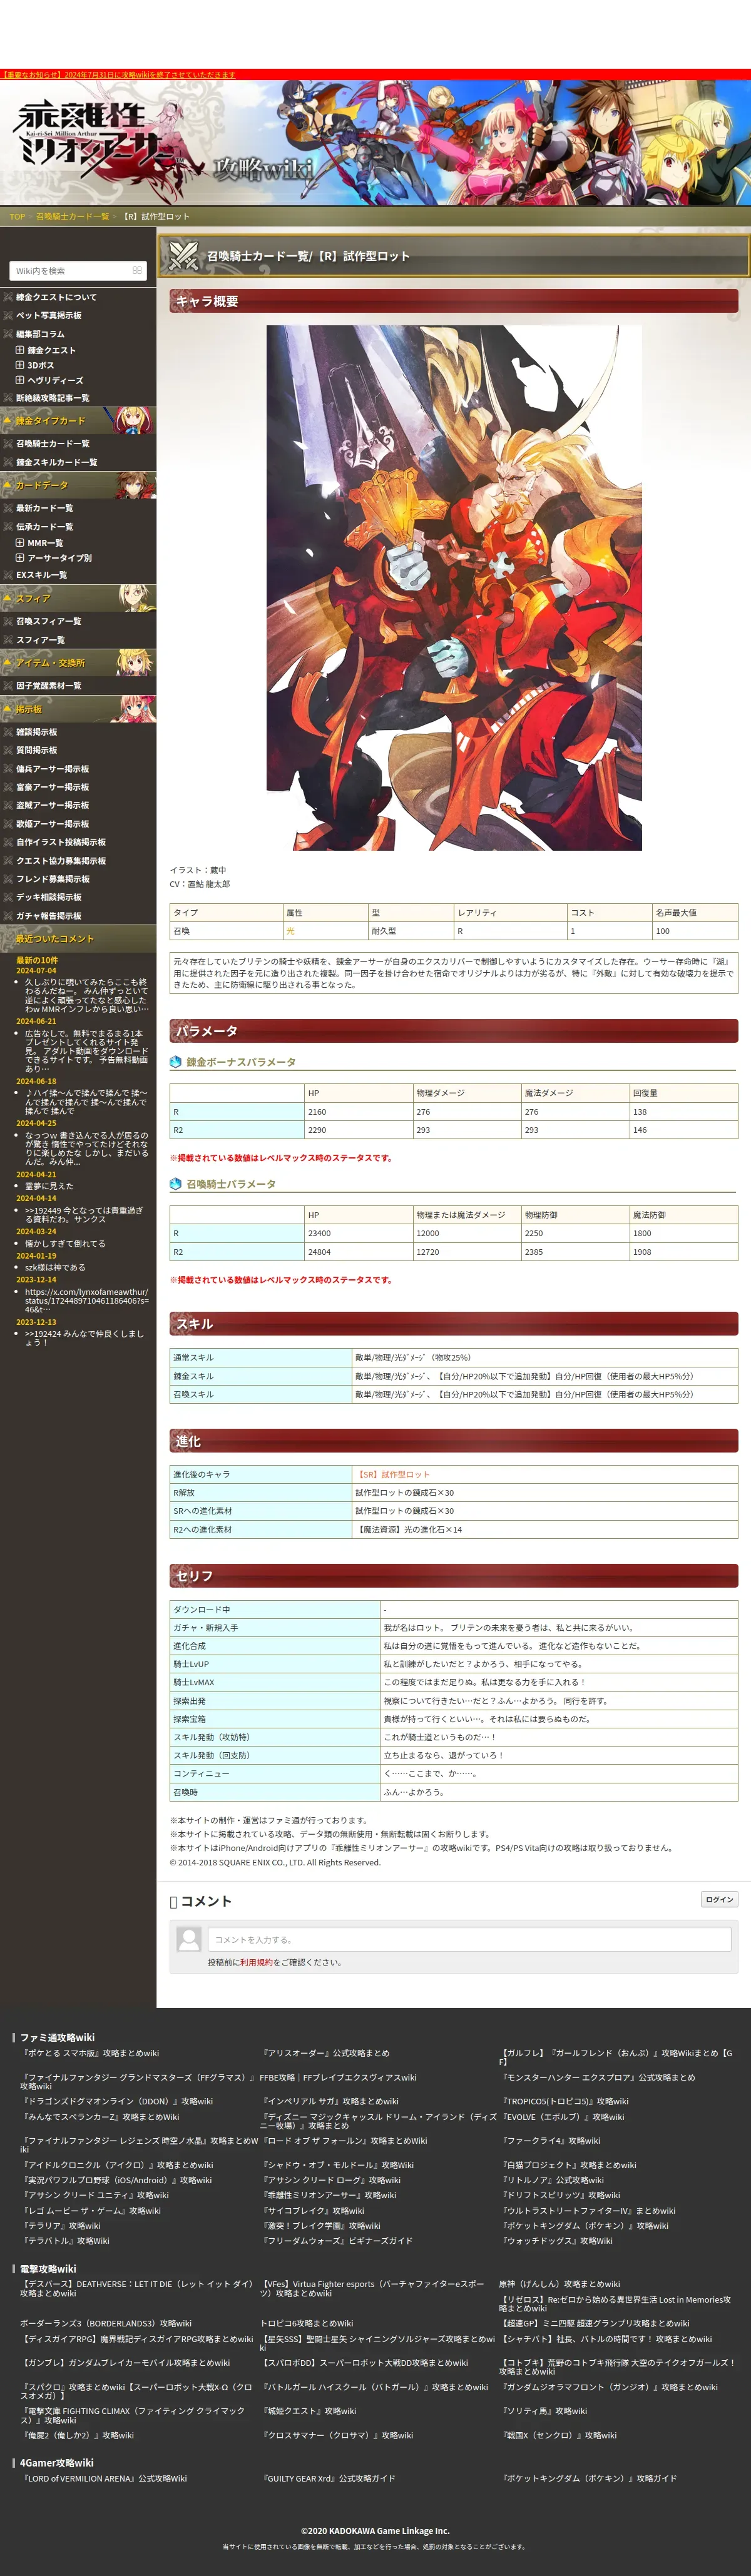
Task: Open 伝承カード一覧 in the sidebar
Action: pyautogui.click(x=45, y=527)
